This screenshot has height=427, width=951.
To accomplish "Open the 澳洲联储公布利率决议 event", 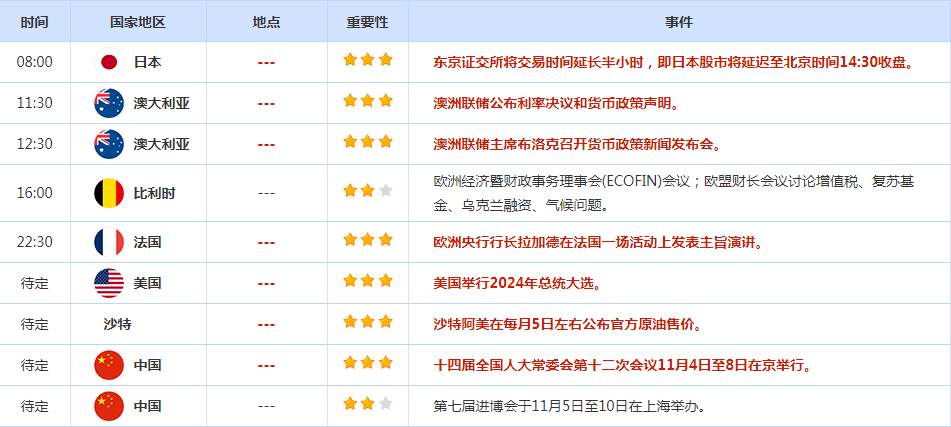I will pyautogui.click(x=556, y=103).
